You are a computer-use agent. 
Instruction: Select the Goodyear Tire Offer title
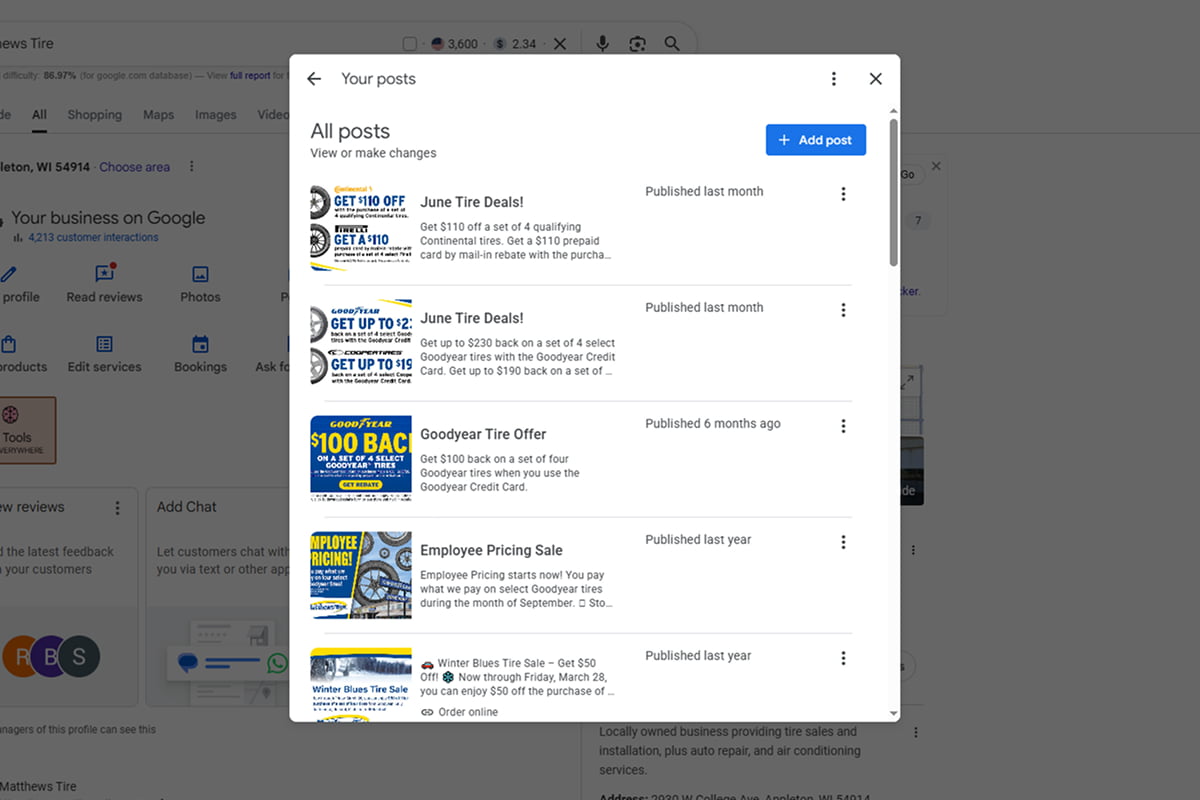click(x=483, y=434)
